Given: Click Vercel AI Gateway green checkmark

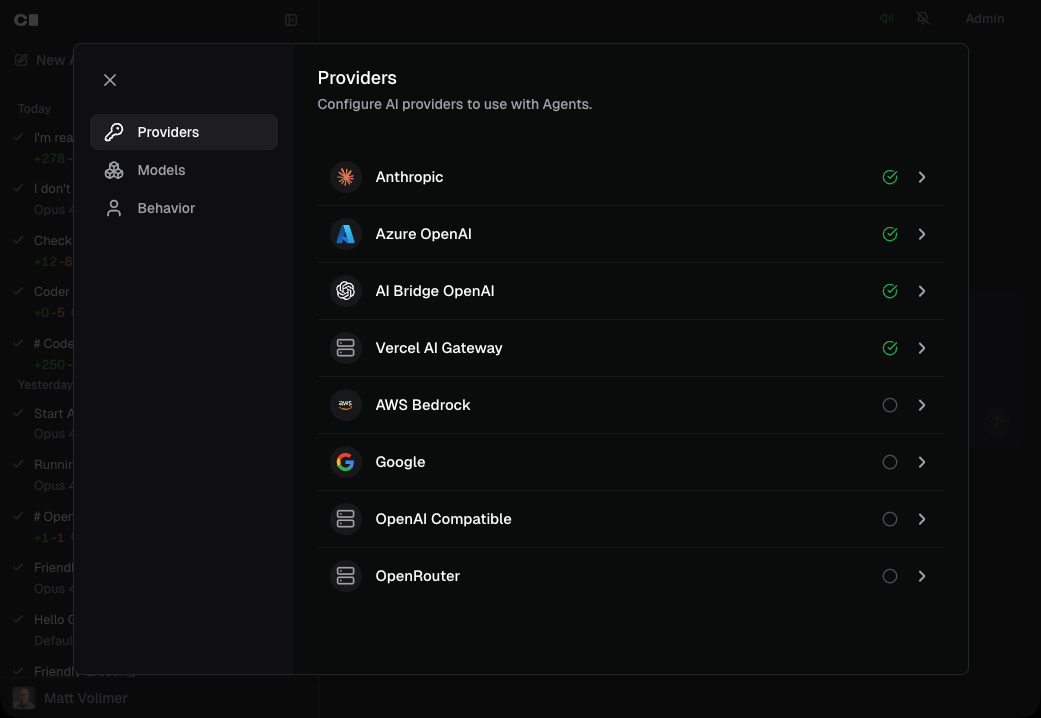Looking at the screenshot, I should pos(890,348).
